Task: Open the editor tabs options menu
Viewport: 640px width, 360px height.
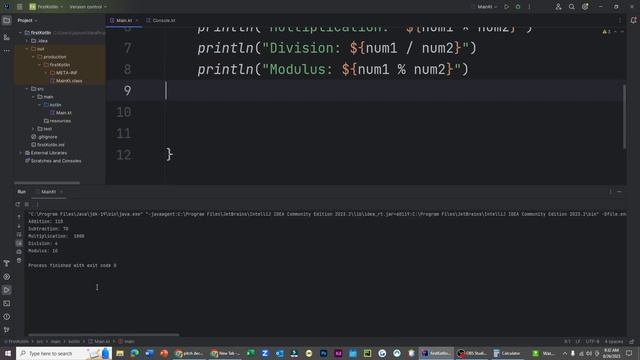Action: tap(620, 20)
